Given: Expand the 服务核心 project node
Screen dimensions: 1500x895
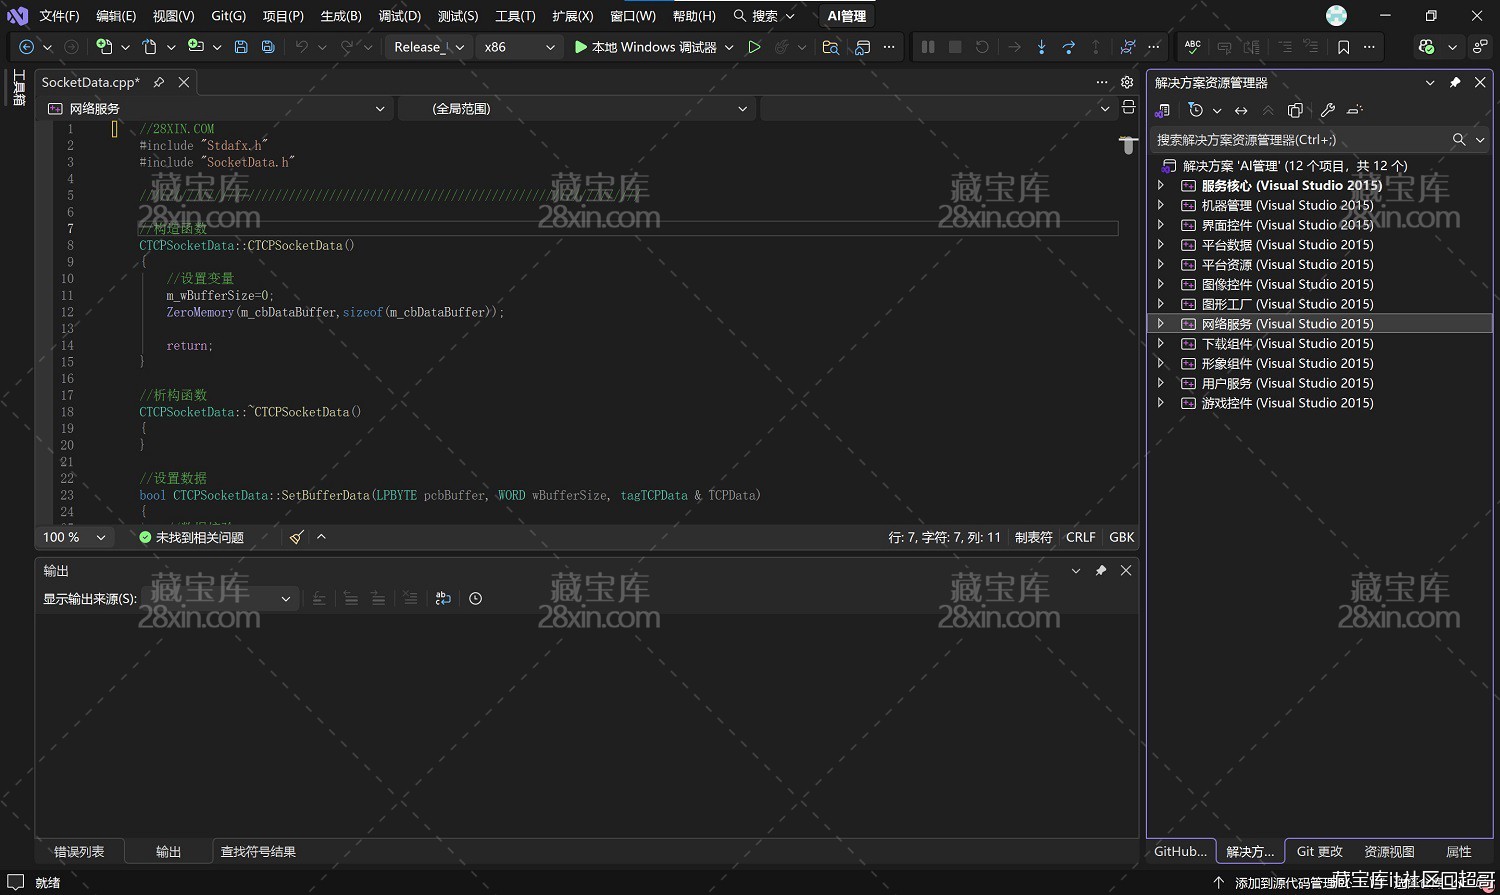Looking at the screenshot, I should (1161, 185).
